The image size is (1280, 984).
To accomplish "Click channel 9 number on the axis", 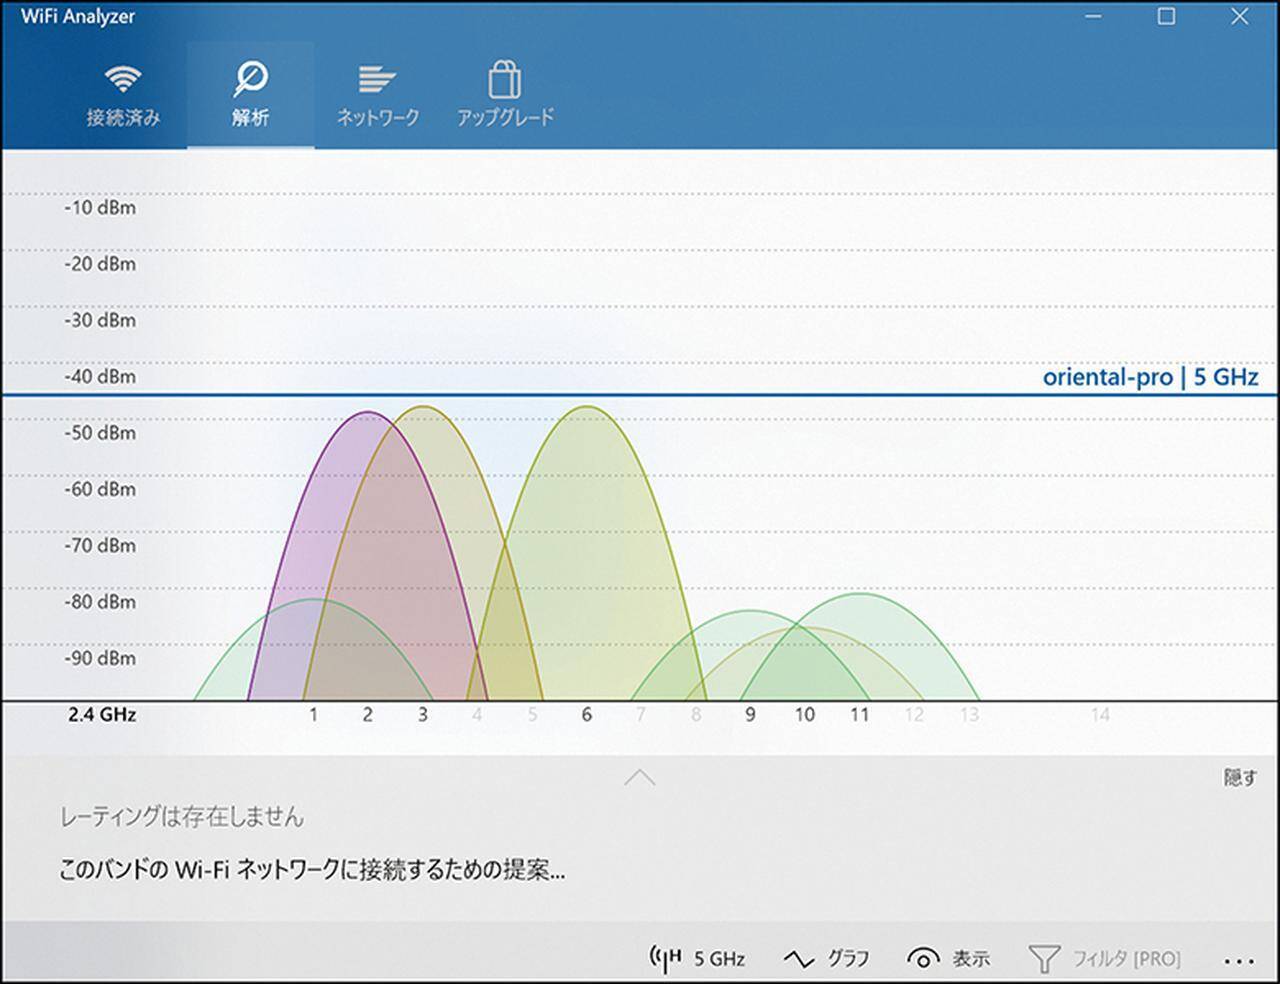I will [750, 714].
